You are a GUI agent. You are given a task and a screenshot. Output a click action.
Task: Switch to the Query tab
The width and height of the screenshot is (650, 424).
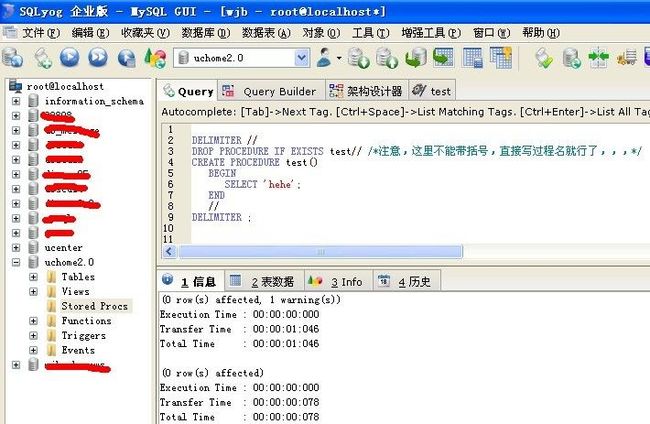pos(188,91)
